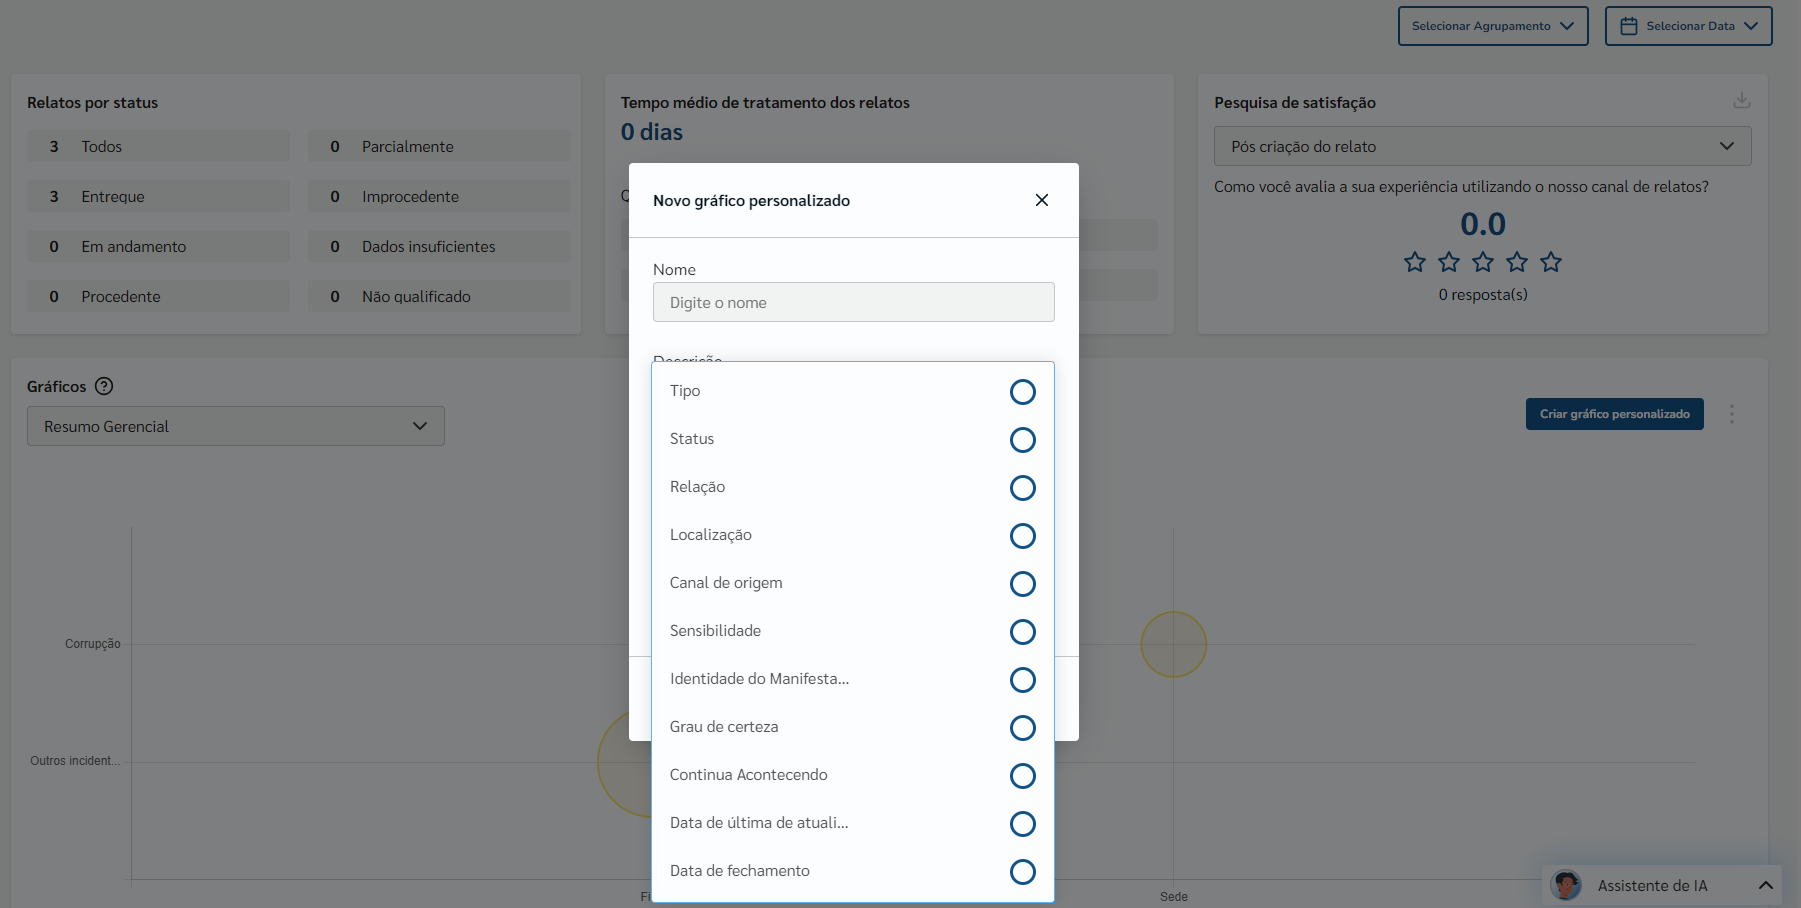Open the Selecionar Agrupamento dropdown

tap(1493, 26)
